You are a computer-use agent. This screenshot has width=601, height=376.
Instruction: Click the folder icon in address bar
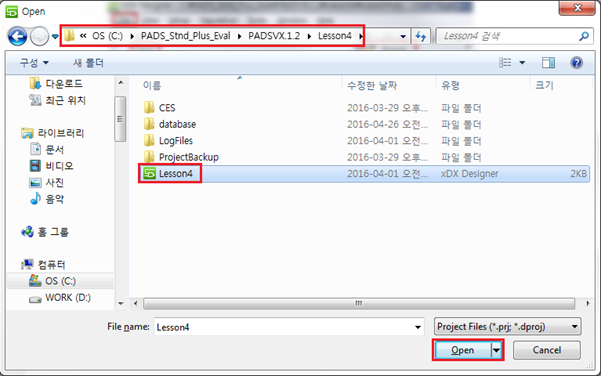pyautogui.click(x=69, y=36)
